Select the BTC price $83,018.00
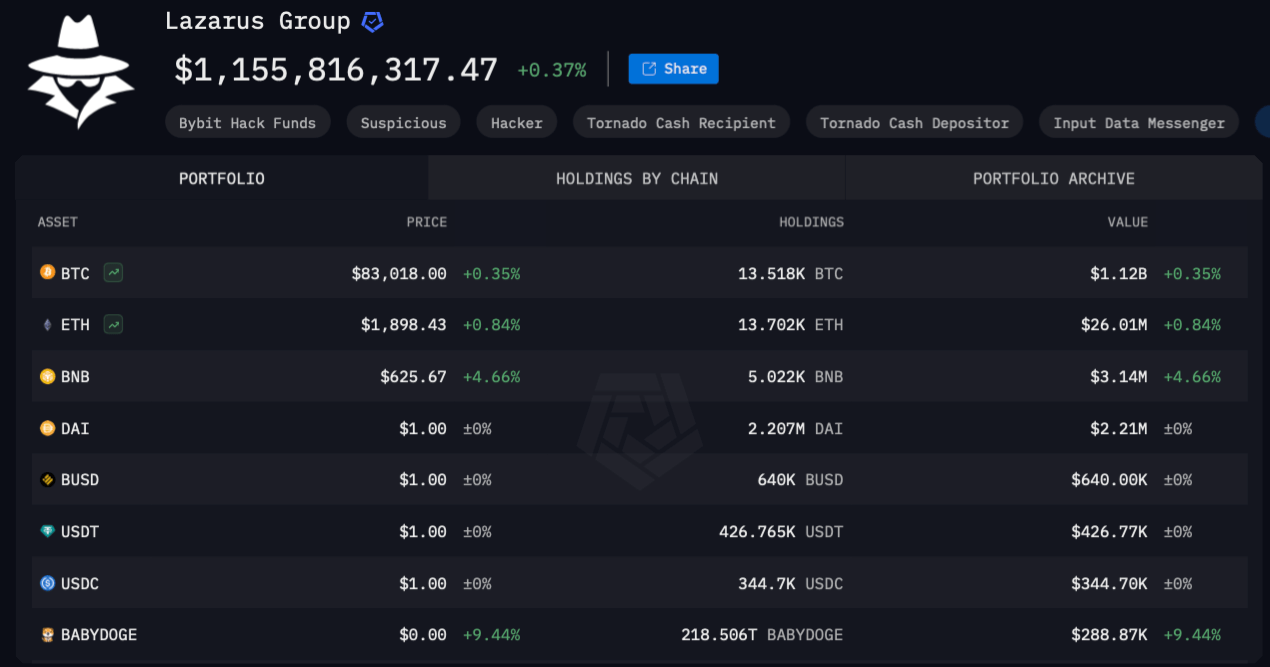The width and height of the screenshot is (1270, 667). [x=399, y=273]
